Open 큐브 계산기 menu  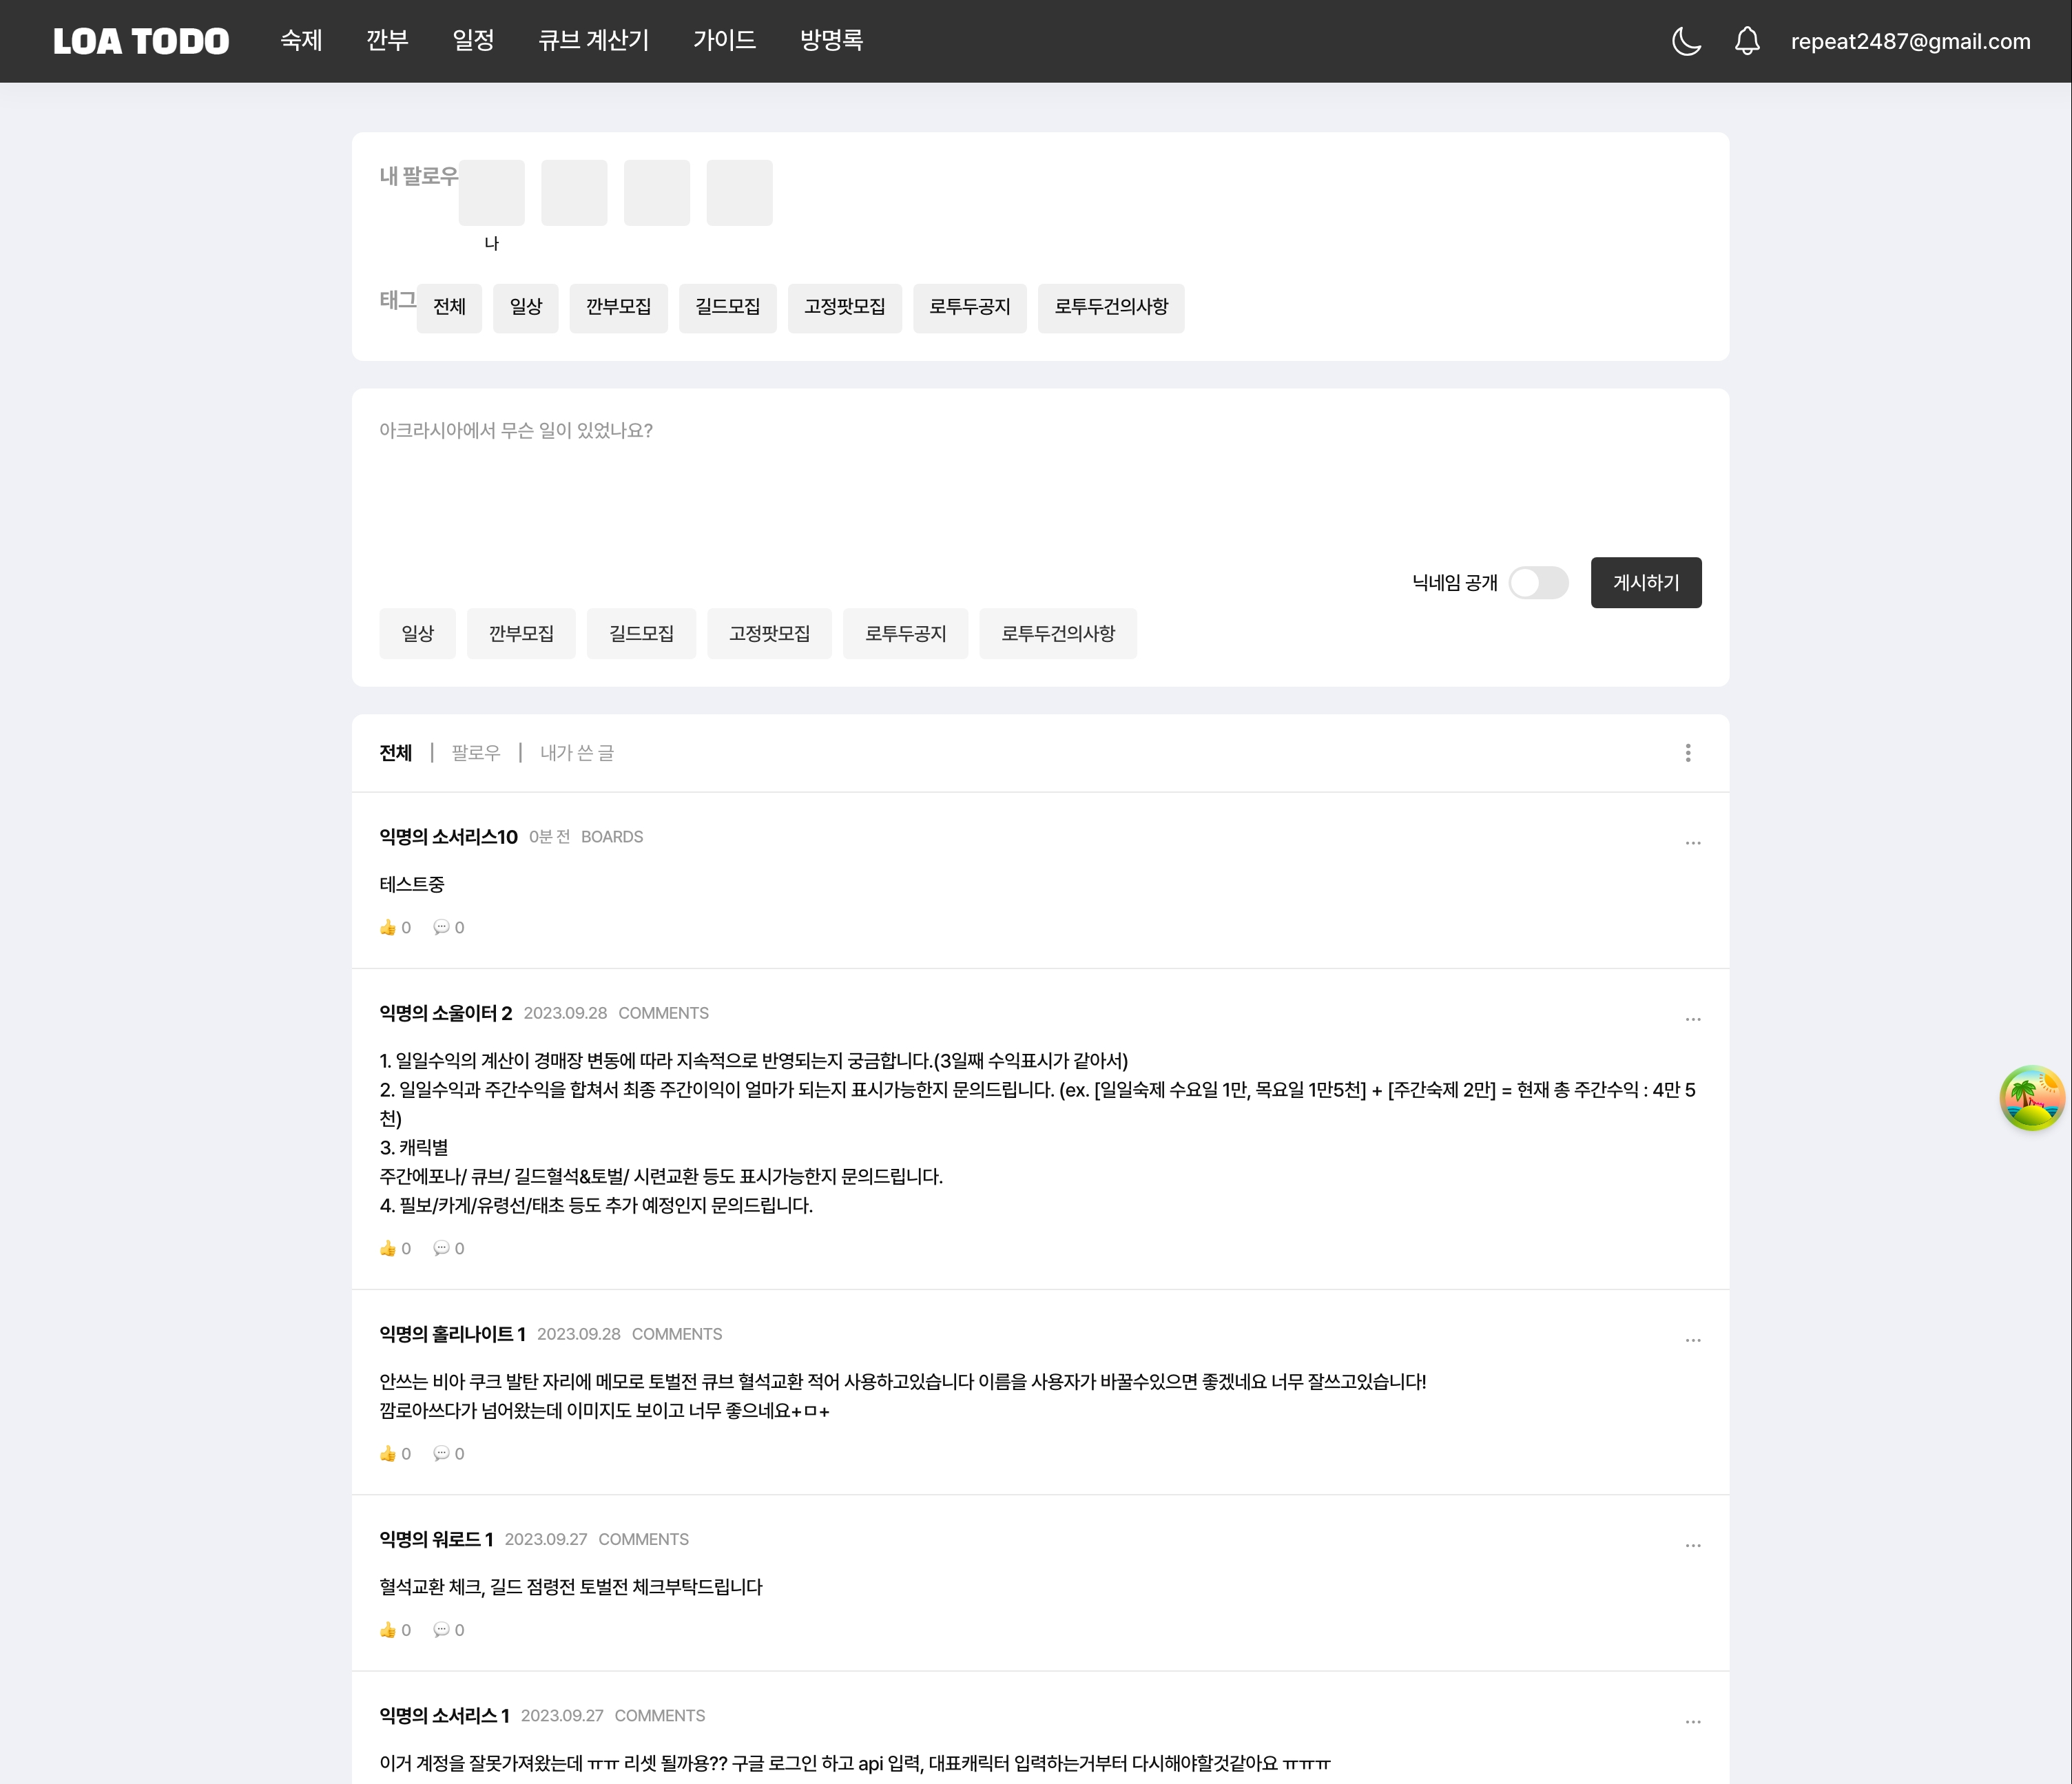tap(594, 41)
